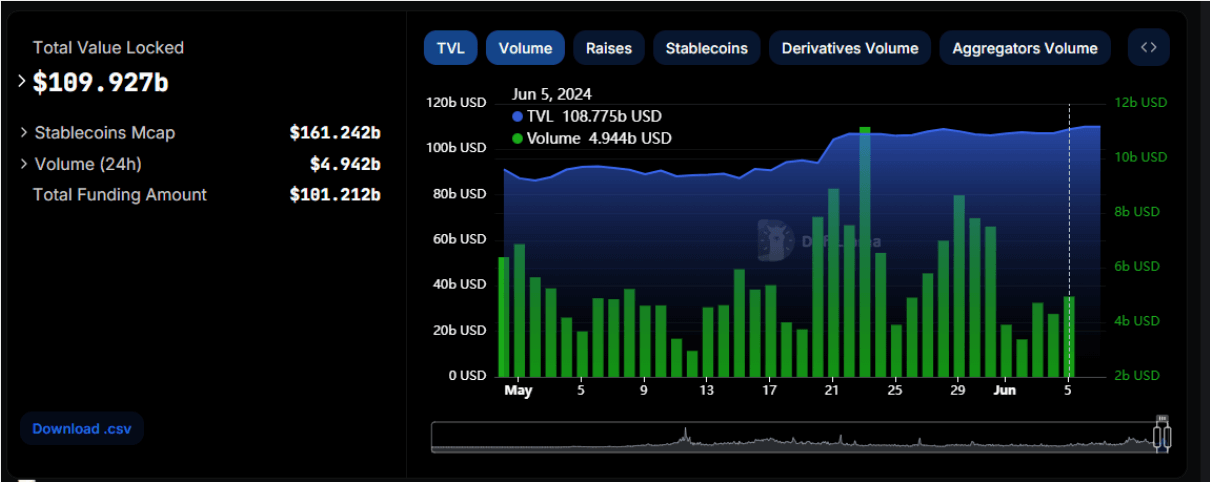The height and width of the screenshot is (482, 1210).
Task: Toggle the Volume chart series
Action: (x=525, y=47)
